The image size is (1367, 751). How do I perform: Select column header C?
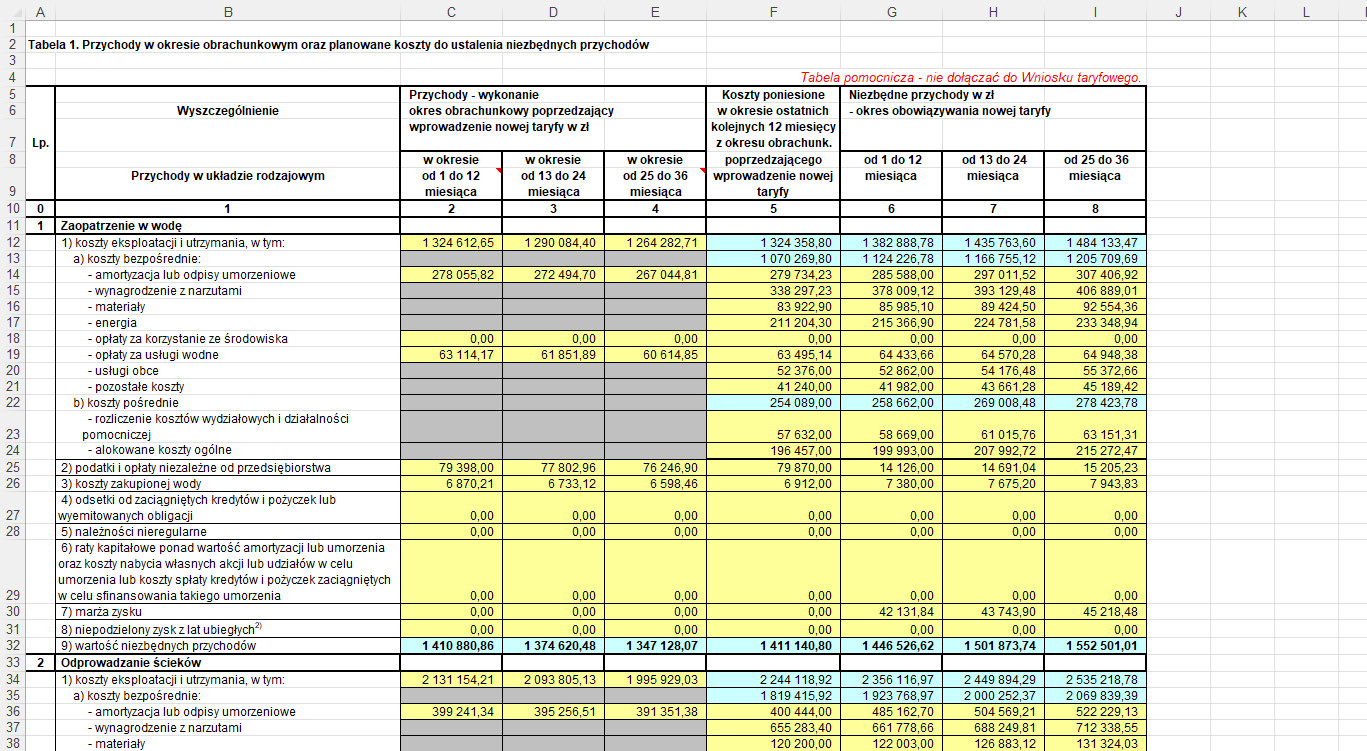(x=451, y=12)
